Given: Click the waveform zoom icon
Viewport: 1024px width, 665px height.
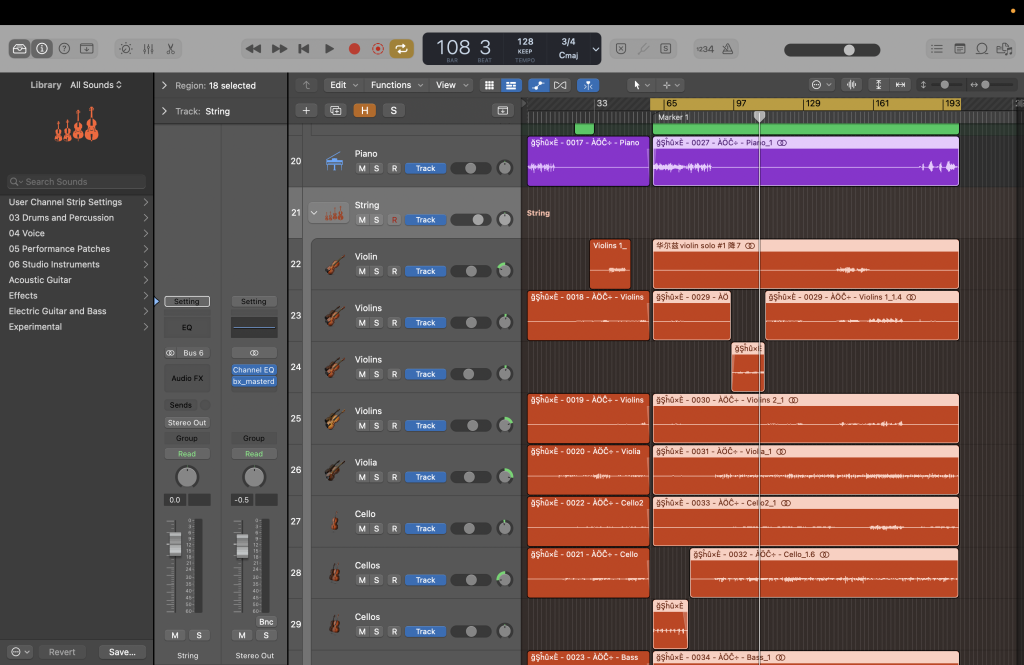Looking at the screenshot, I should (x=852, y=85).
